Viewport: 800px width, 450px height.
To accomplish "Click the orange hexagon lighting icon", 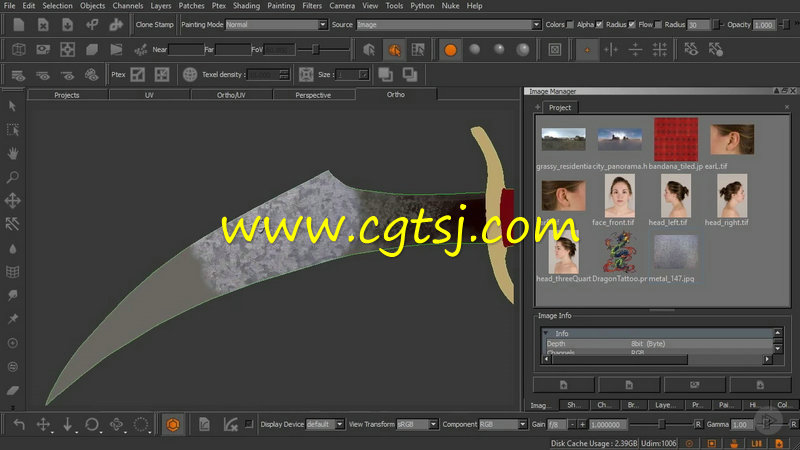I will coord(173,424).
